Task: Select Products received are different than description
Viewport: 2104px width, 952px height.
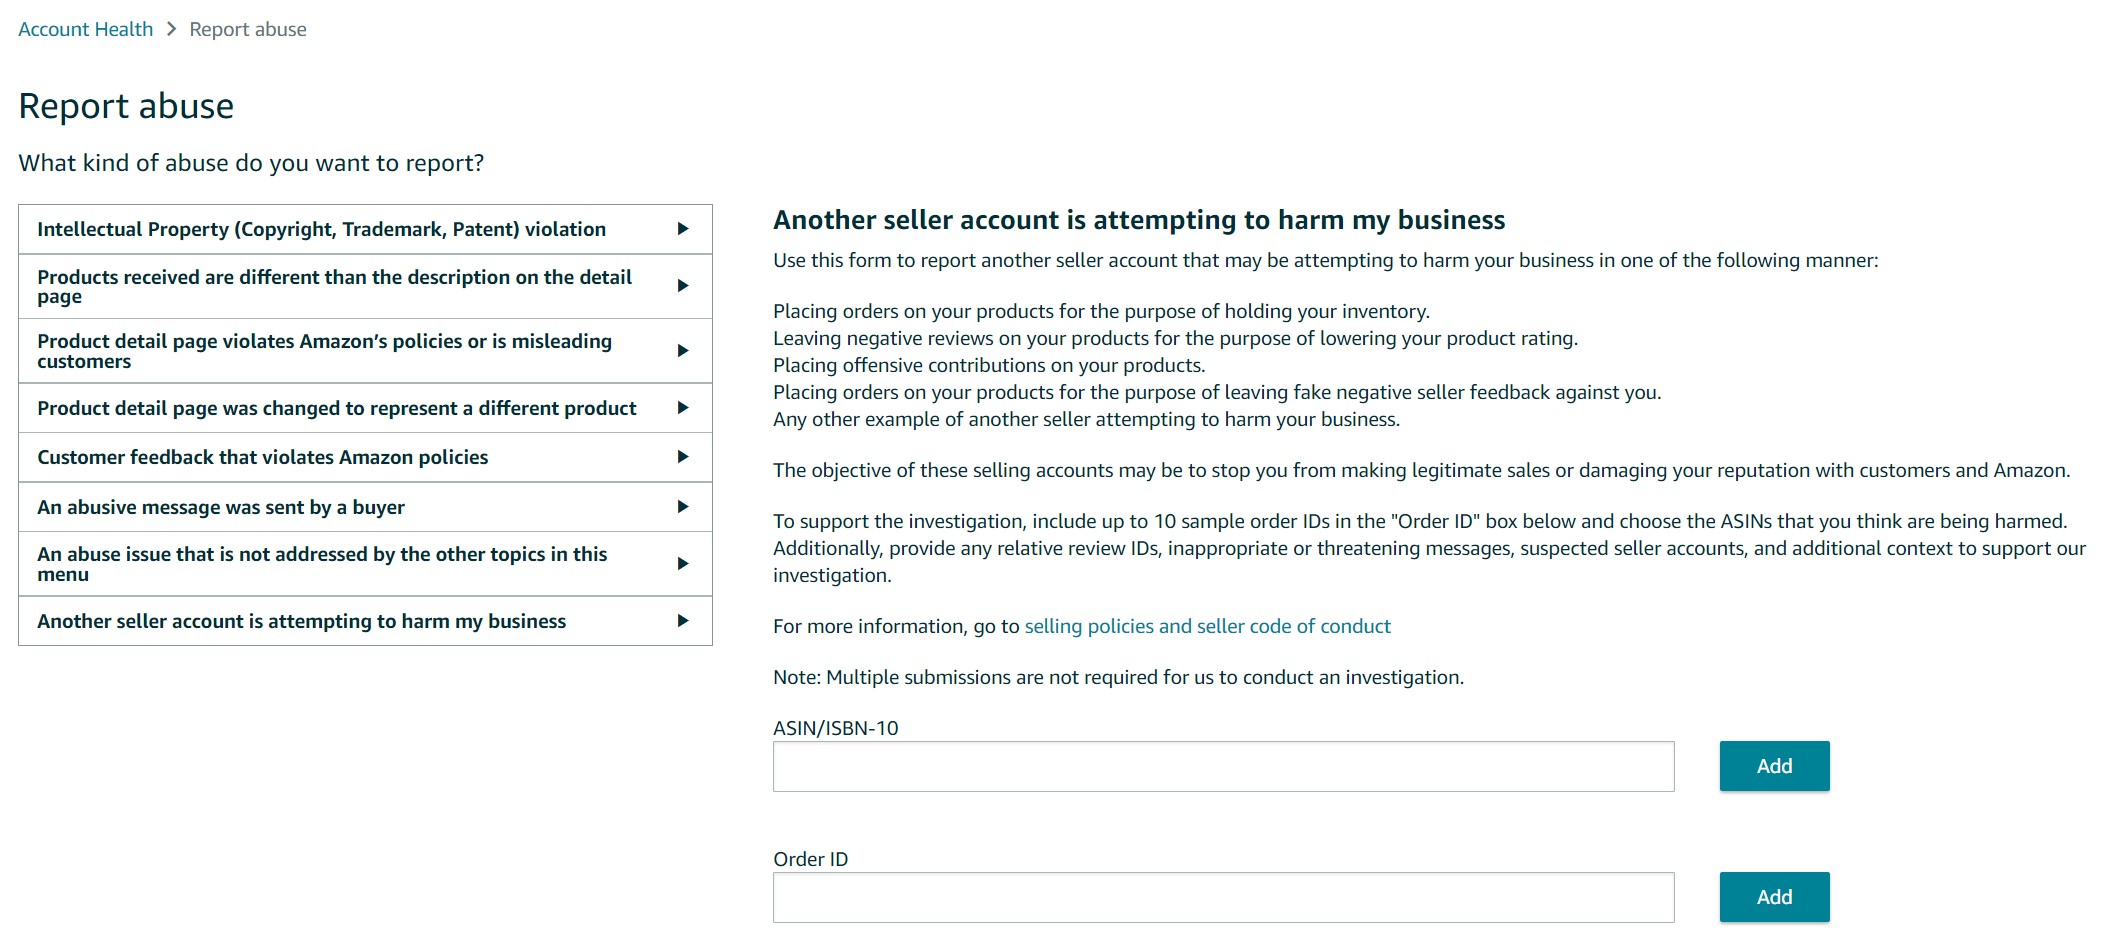Action: (x=365, y=286)
